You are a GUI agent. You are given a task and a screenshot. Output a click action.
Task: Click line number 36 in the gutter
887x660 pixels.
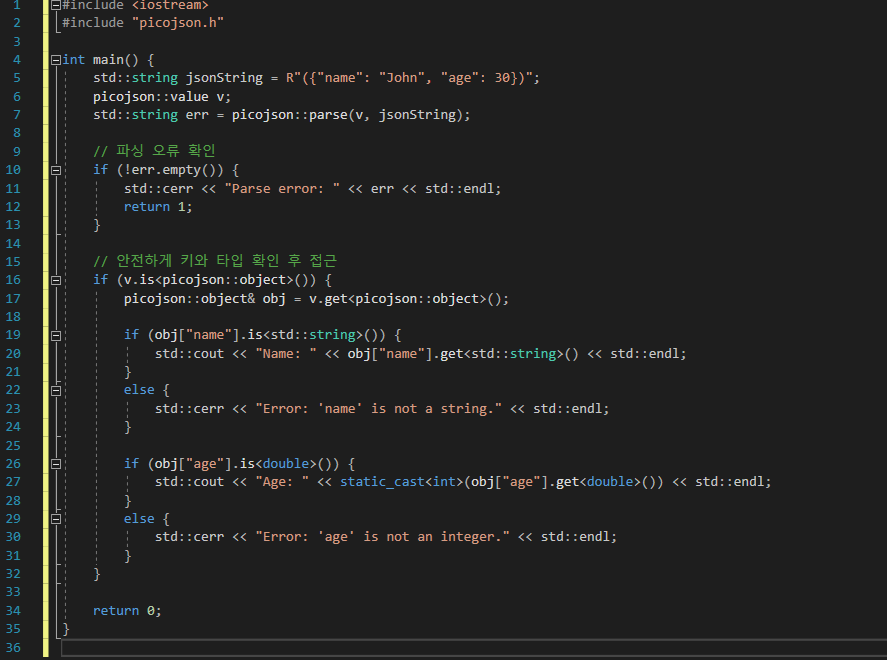pos(13,648)
